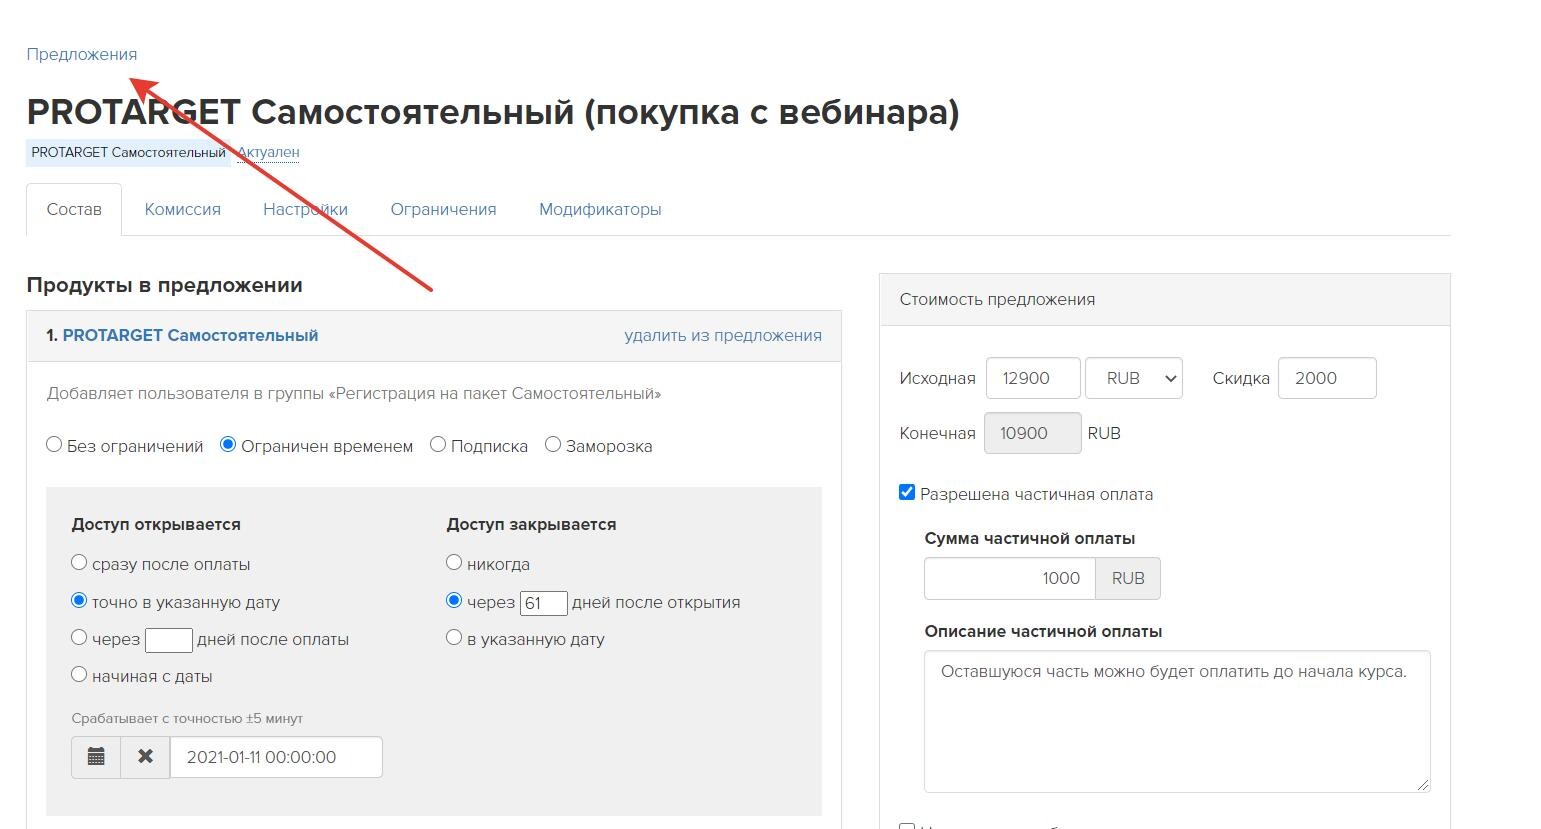Click the 'Добавляет пользователя в группы' description text
Viewport: 1541px width, 829px height.
coord(354,393)
